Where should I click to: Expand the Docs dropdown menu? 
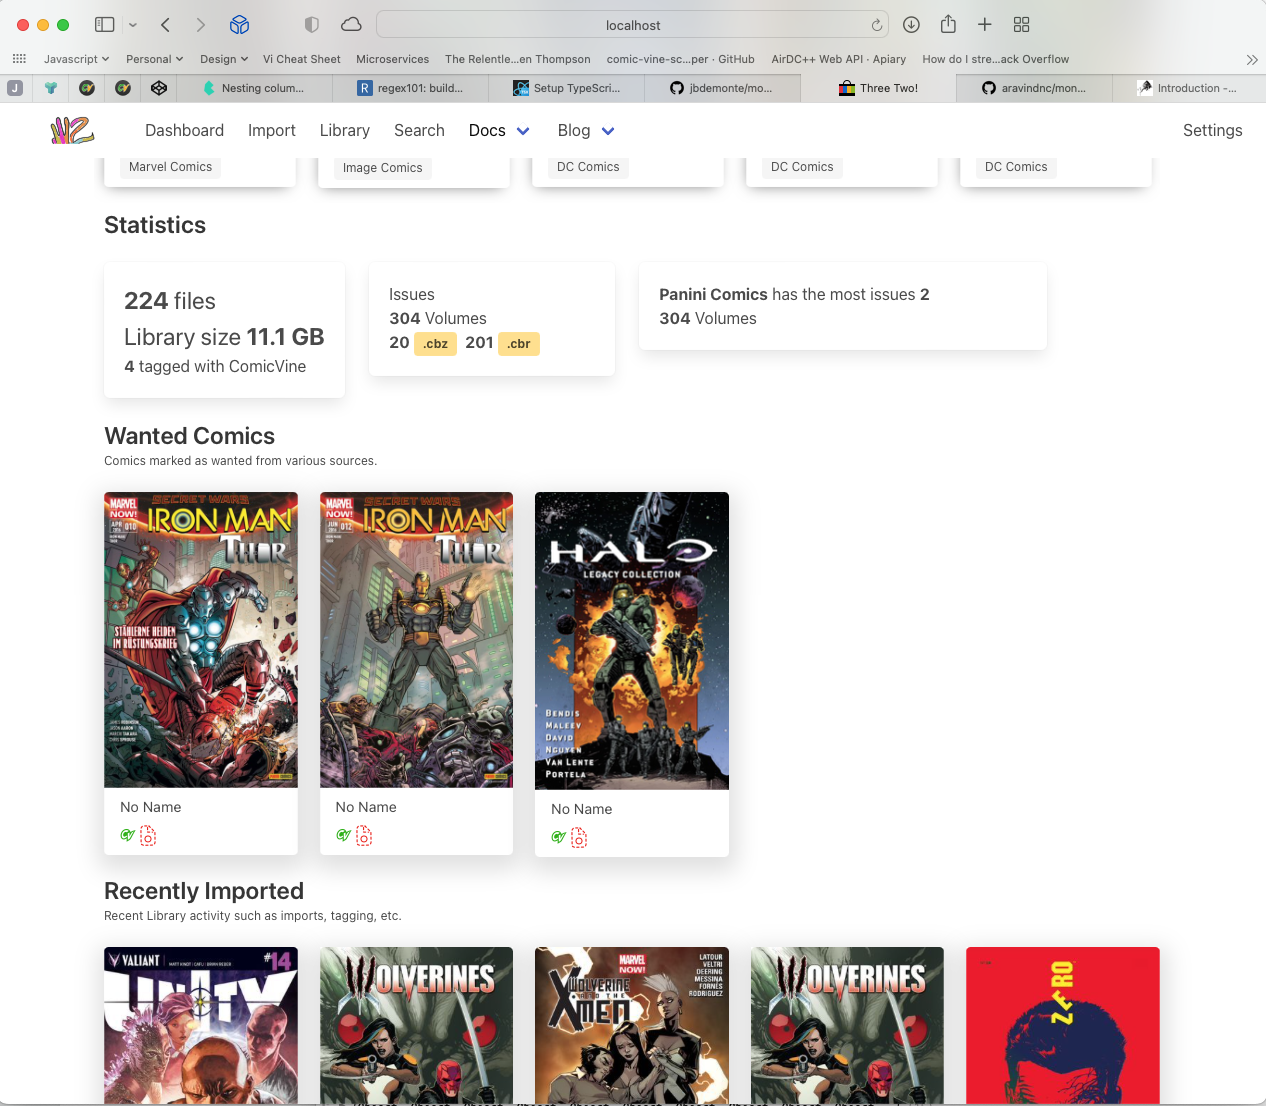click(x=523, y=131)
